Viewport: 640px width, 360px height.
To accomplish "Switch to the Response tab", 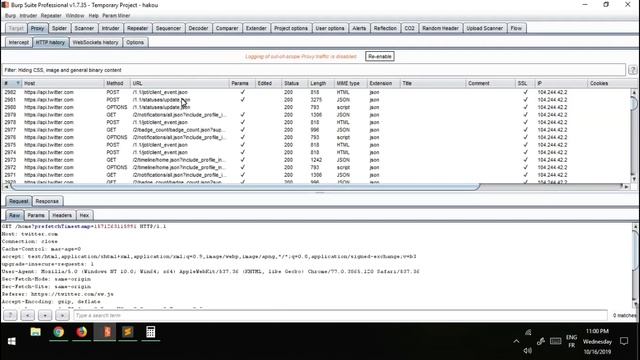I will click(x=47, y=201).
